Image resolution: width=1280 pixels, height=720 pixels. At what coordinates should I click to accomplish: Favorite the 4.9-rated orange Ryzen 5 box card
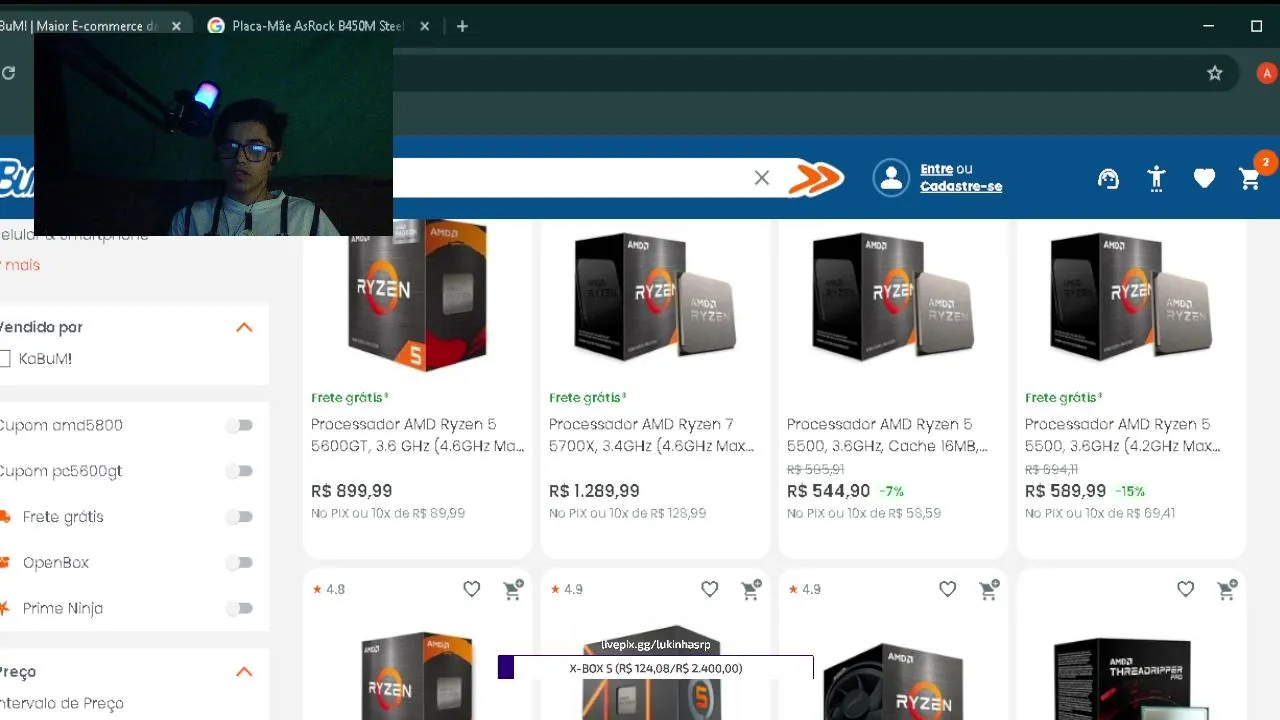[710, 590]
